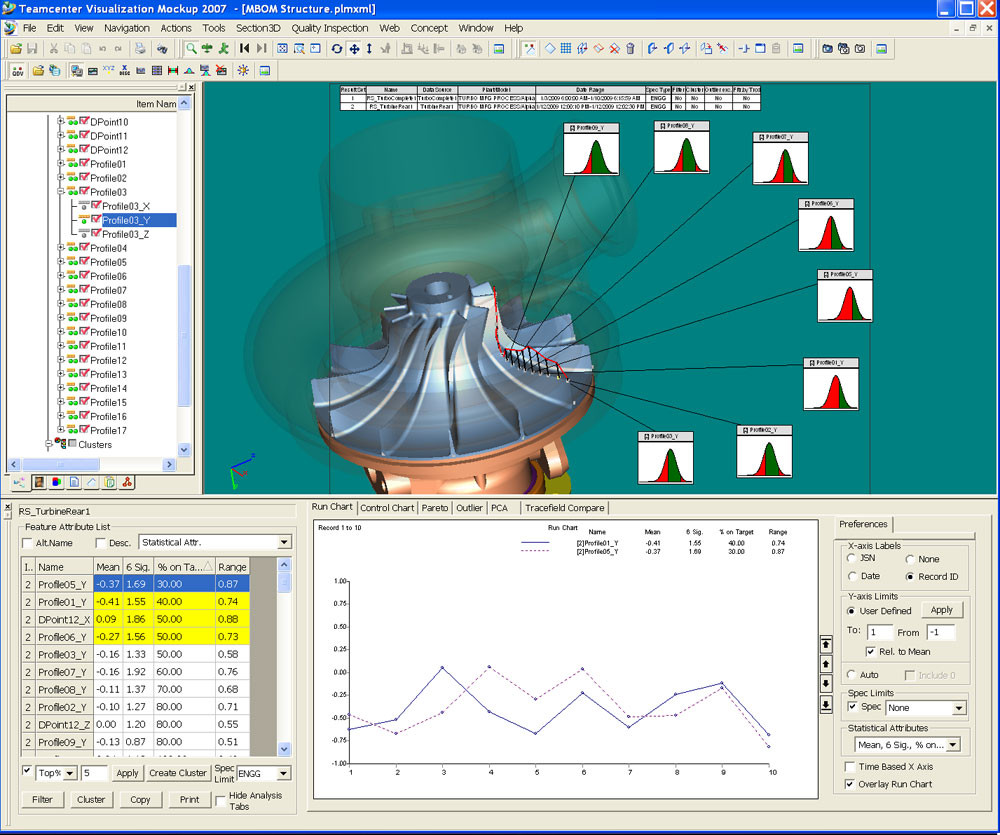The image size is (1000, 835).
Task: Toggle the Desc. checkbox
Action: coord(100,543)
